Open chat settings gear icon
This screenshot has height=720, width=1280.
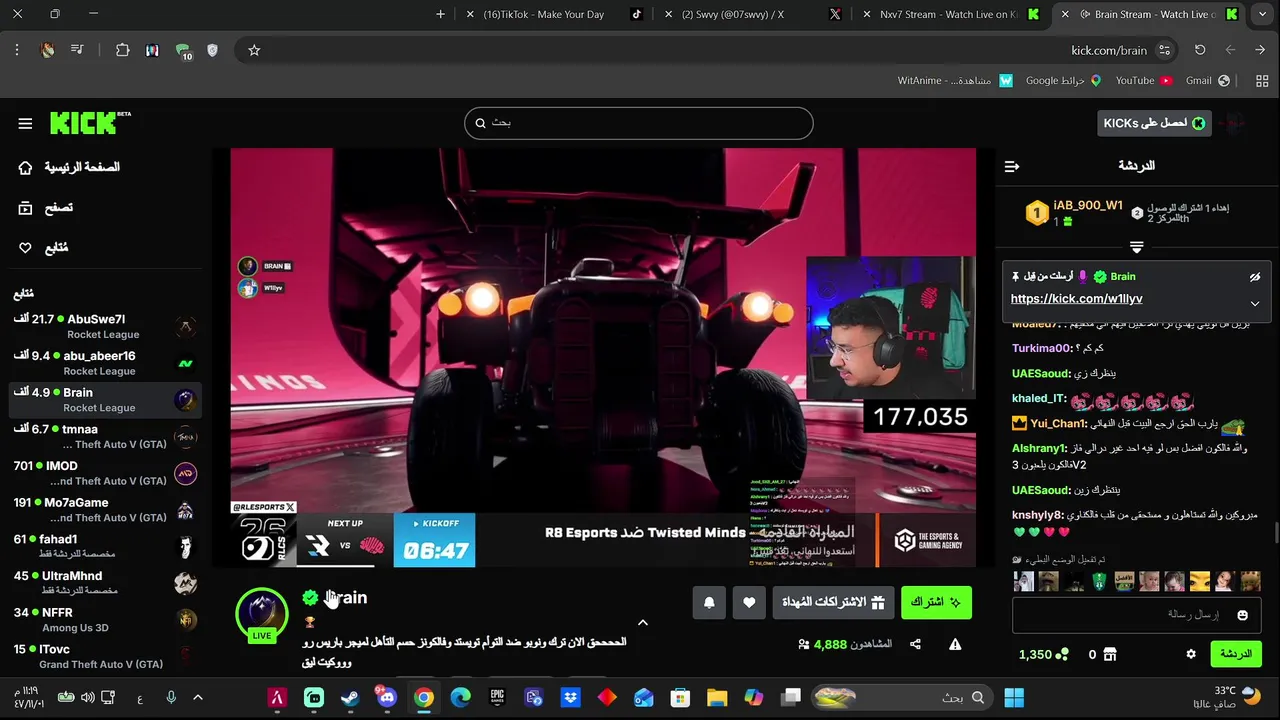point(1191,654)
